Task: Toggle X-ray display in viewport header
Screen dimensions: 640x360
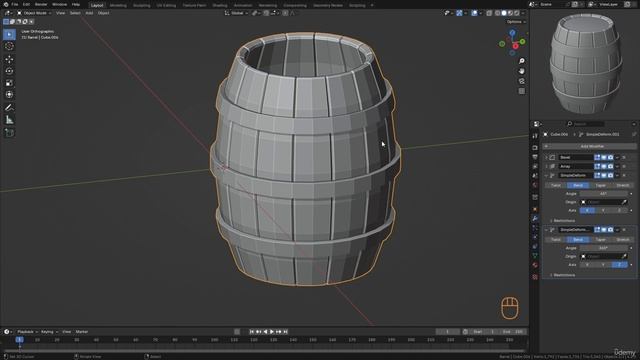Action: pyautogui.click(x=489, y=13)
